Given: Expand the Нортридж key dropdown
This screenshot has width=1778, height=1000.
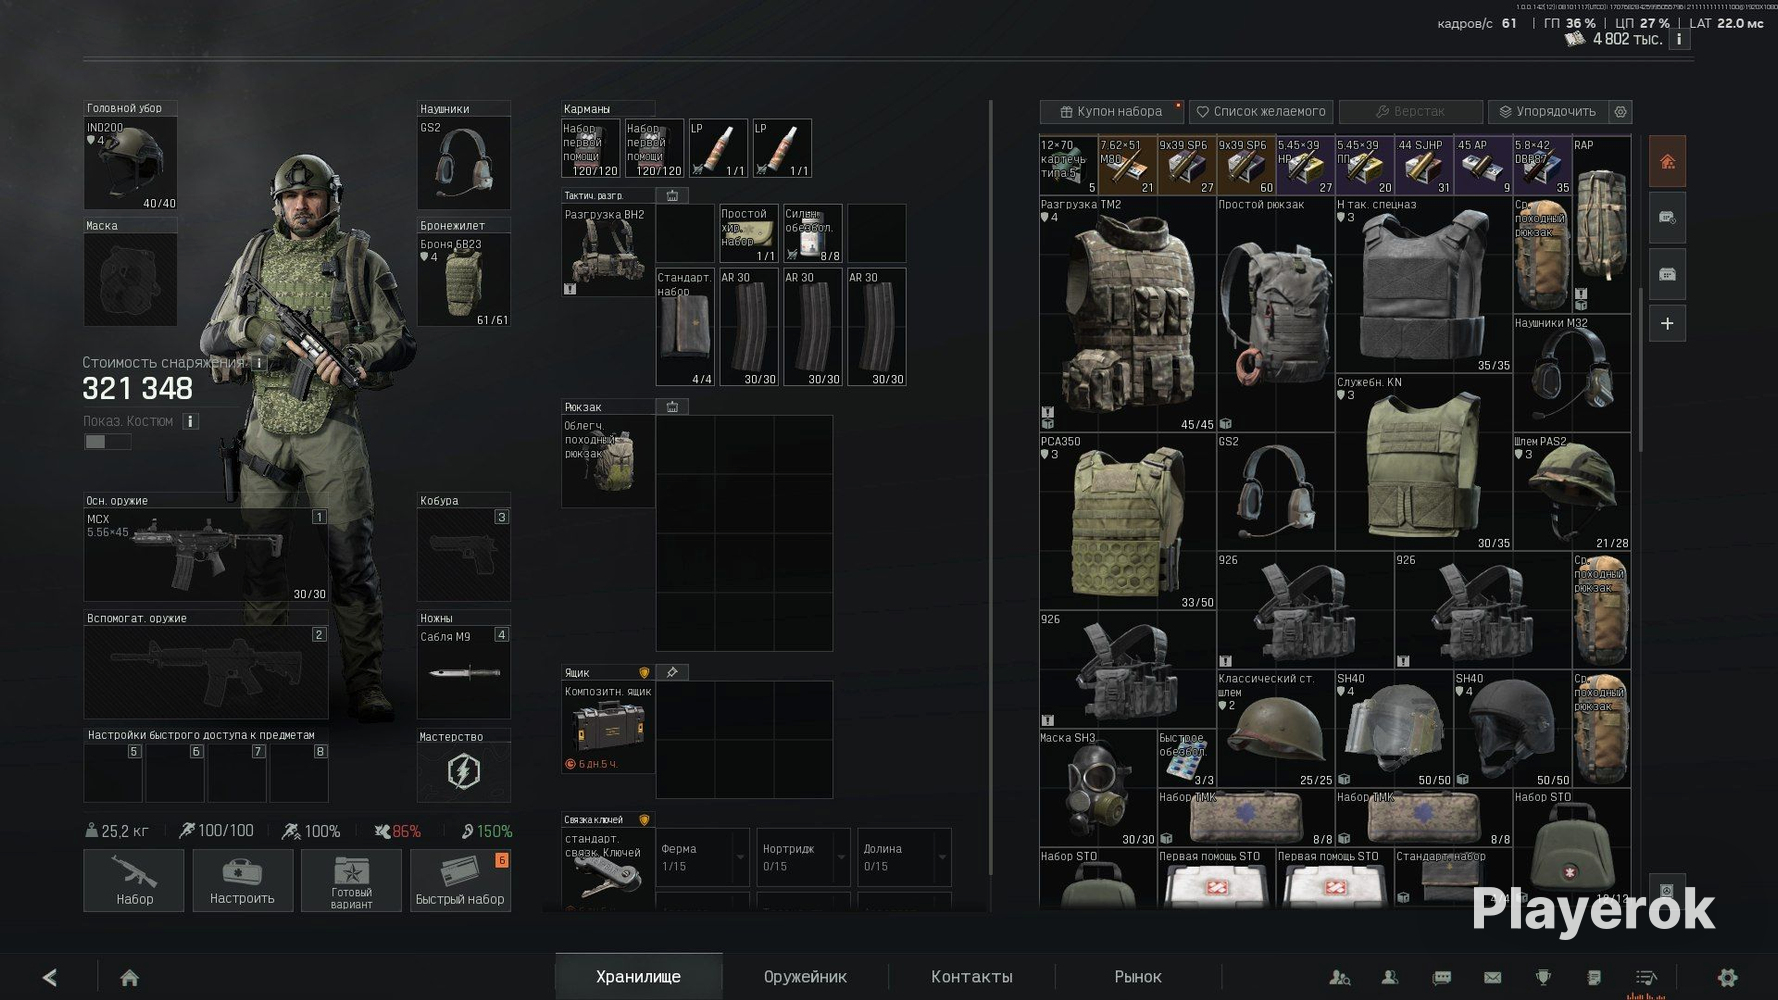Looking at the screenshot, I should [x=804, y=857].
